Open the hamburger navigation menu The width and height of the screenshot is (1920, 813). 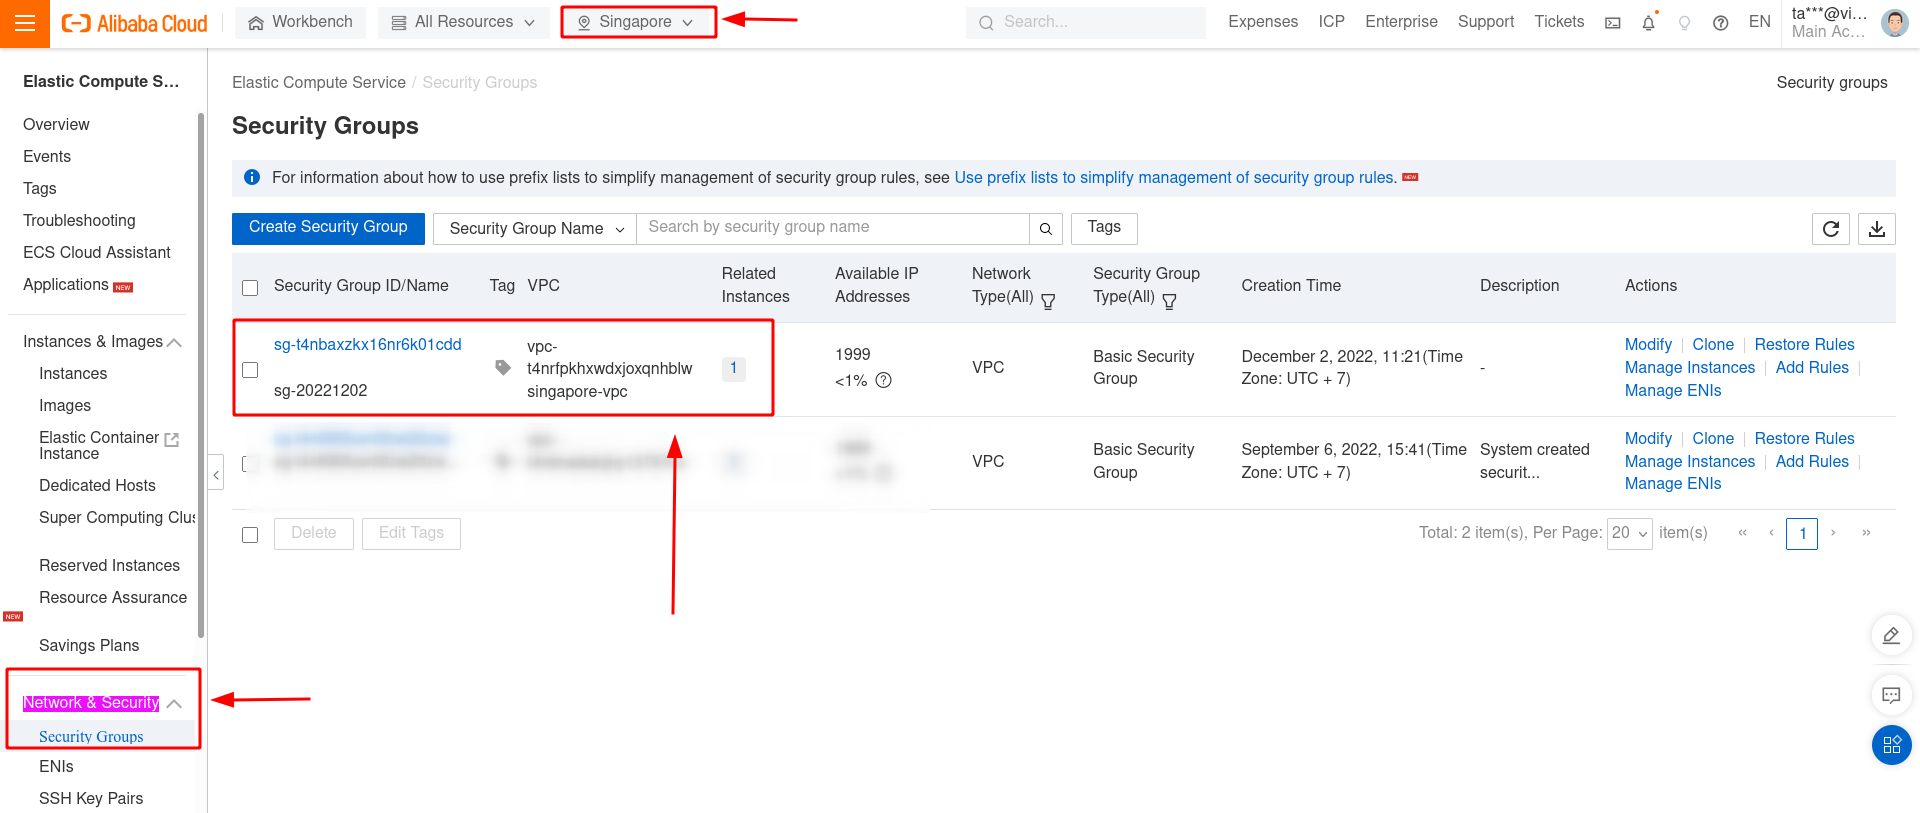click(x=25, y=24)
